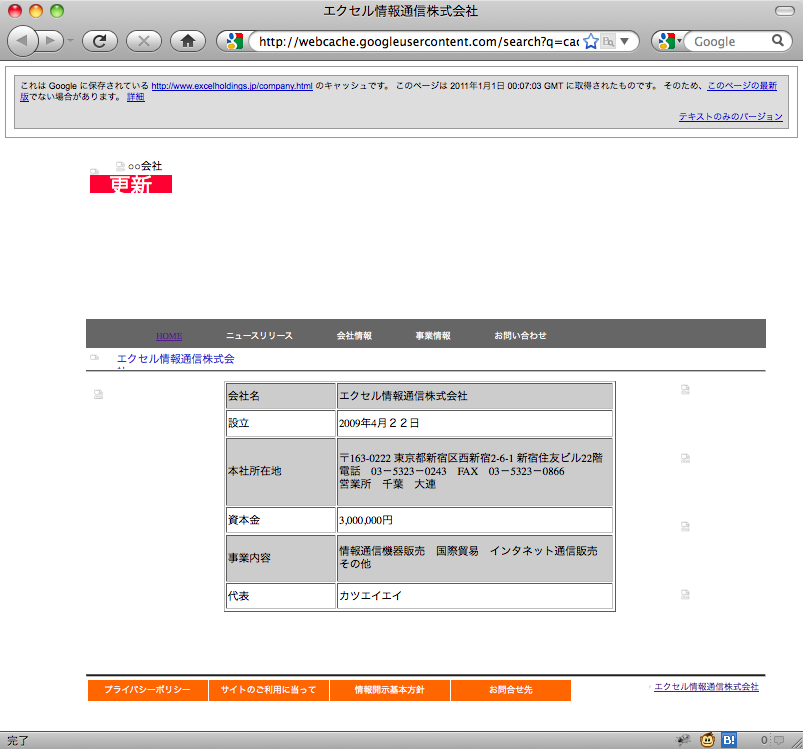Click the comment bubble icon in status bar
Screen dimensions: 803x749
pyautogui.click(x=779, y=740)
